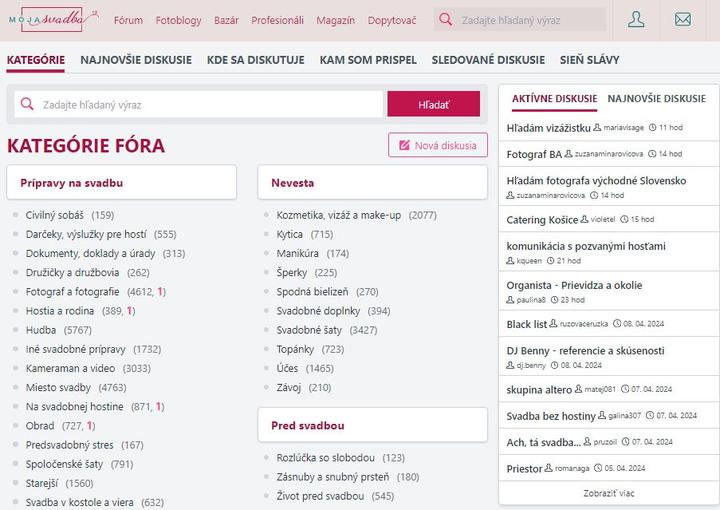Image resolution: width=720 pixels, height=510 pixels.
Task: Click the magnifier icon in the top search bar
Action: pos(446,19)
